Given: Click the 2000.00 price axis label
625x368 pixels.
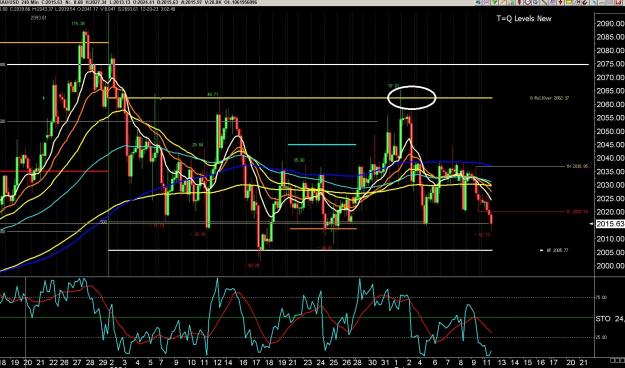Looking at the screenshot, I should tap(610, 266).
